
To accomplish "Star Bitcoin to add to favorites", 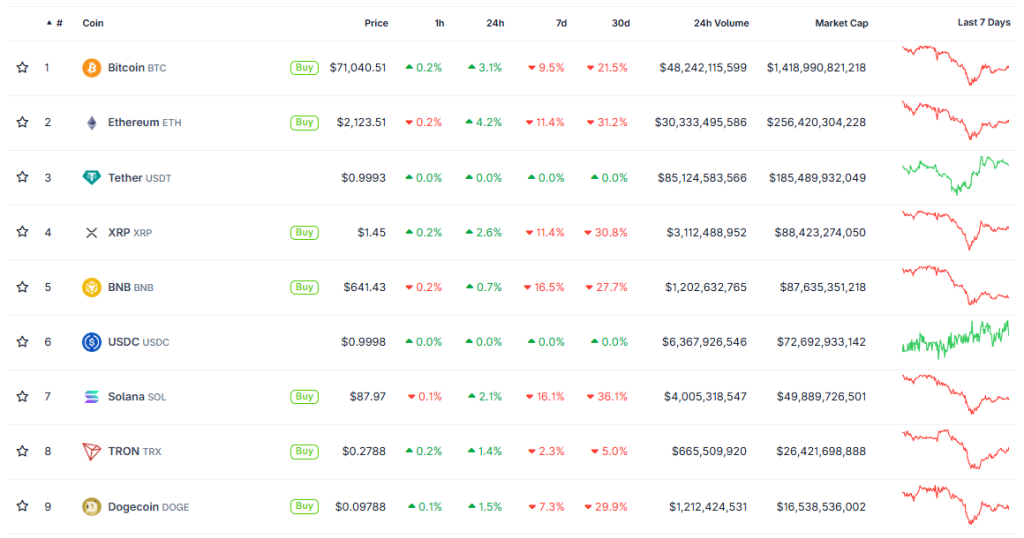I will coord(22,68).
